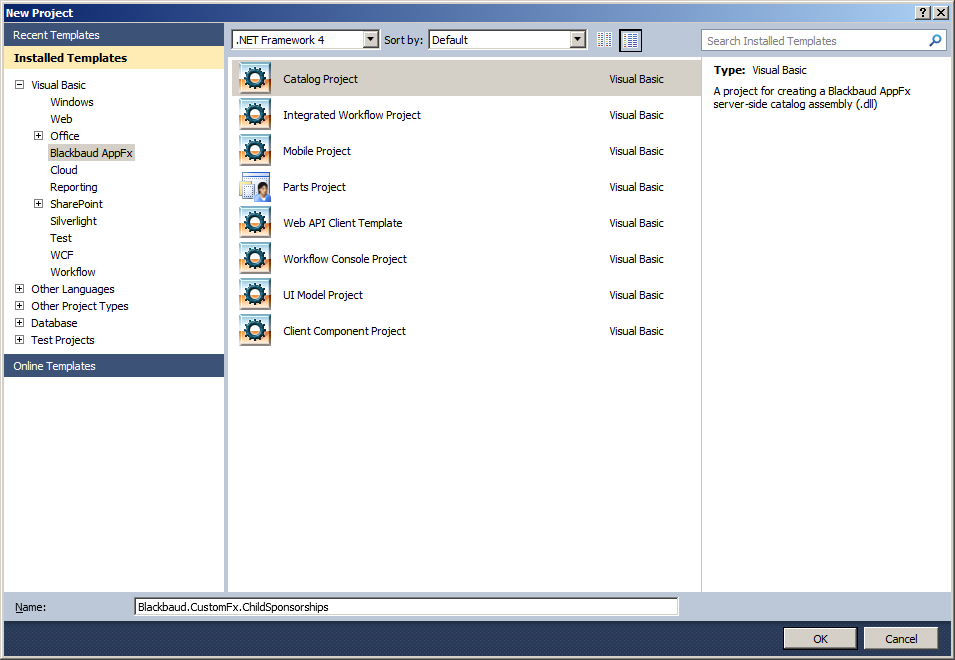Screen dimensions: 955x660
Task: Expand the Office tree node
Action: click(38, 136)
